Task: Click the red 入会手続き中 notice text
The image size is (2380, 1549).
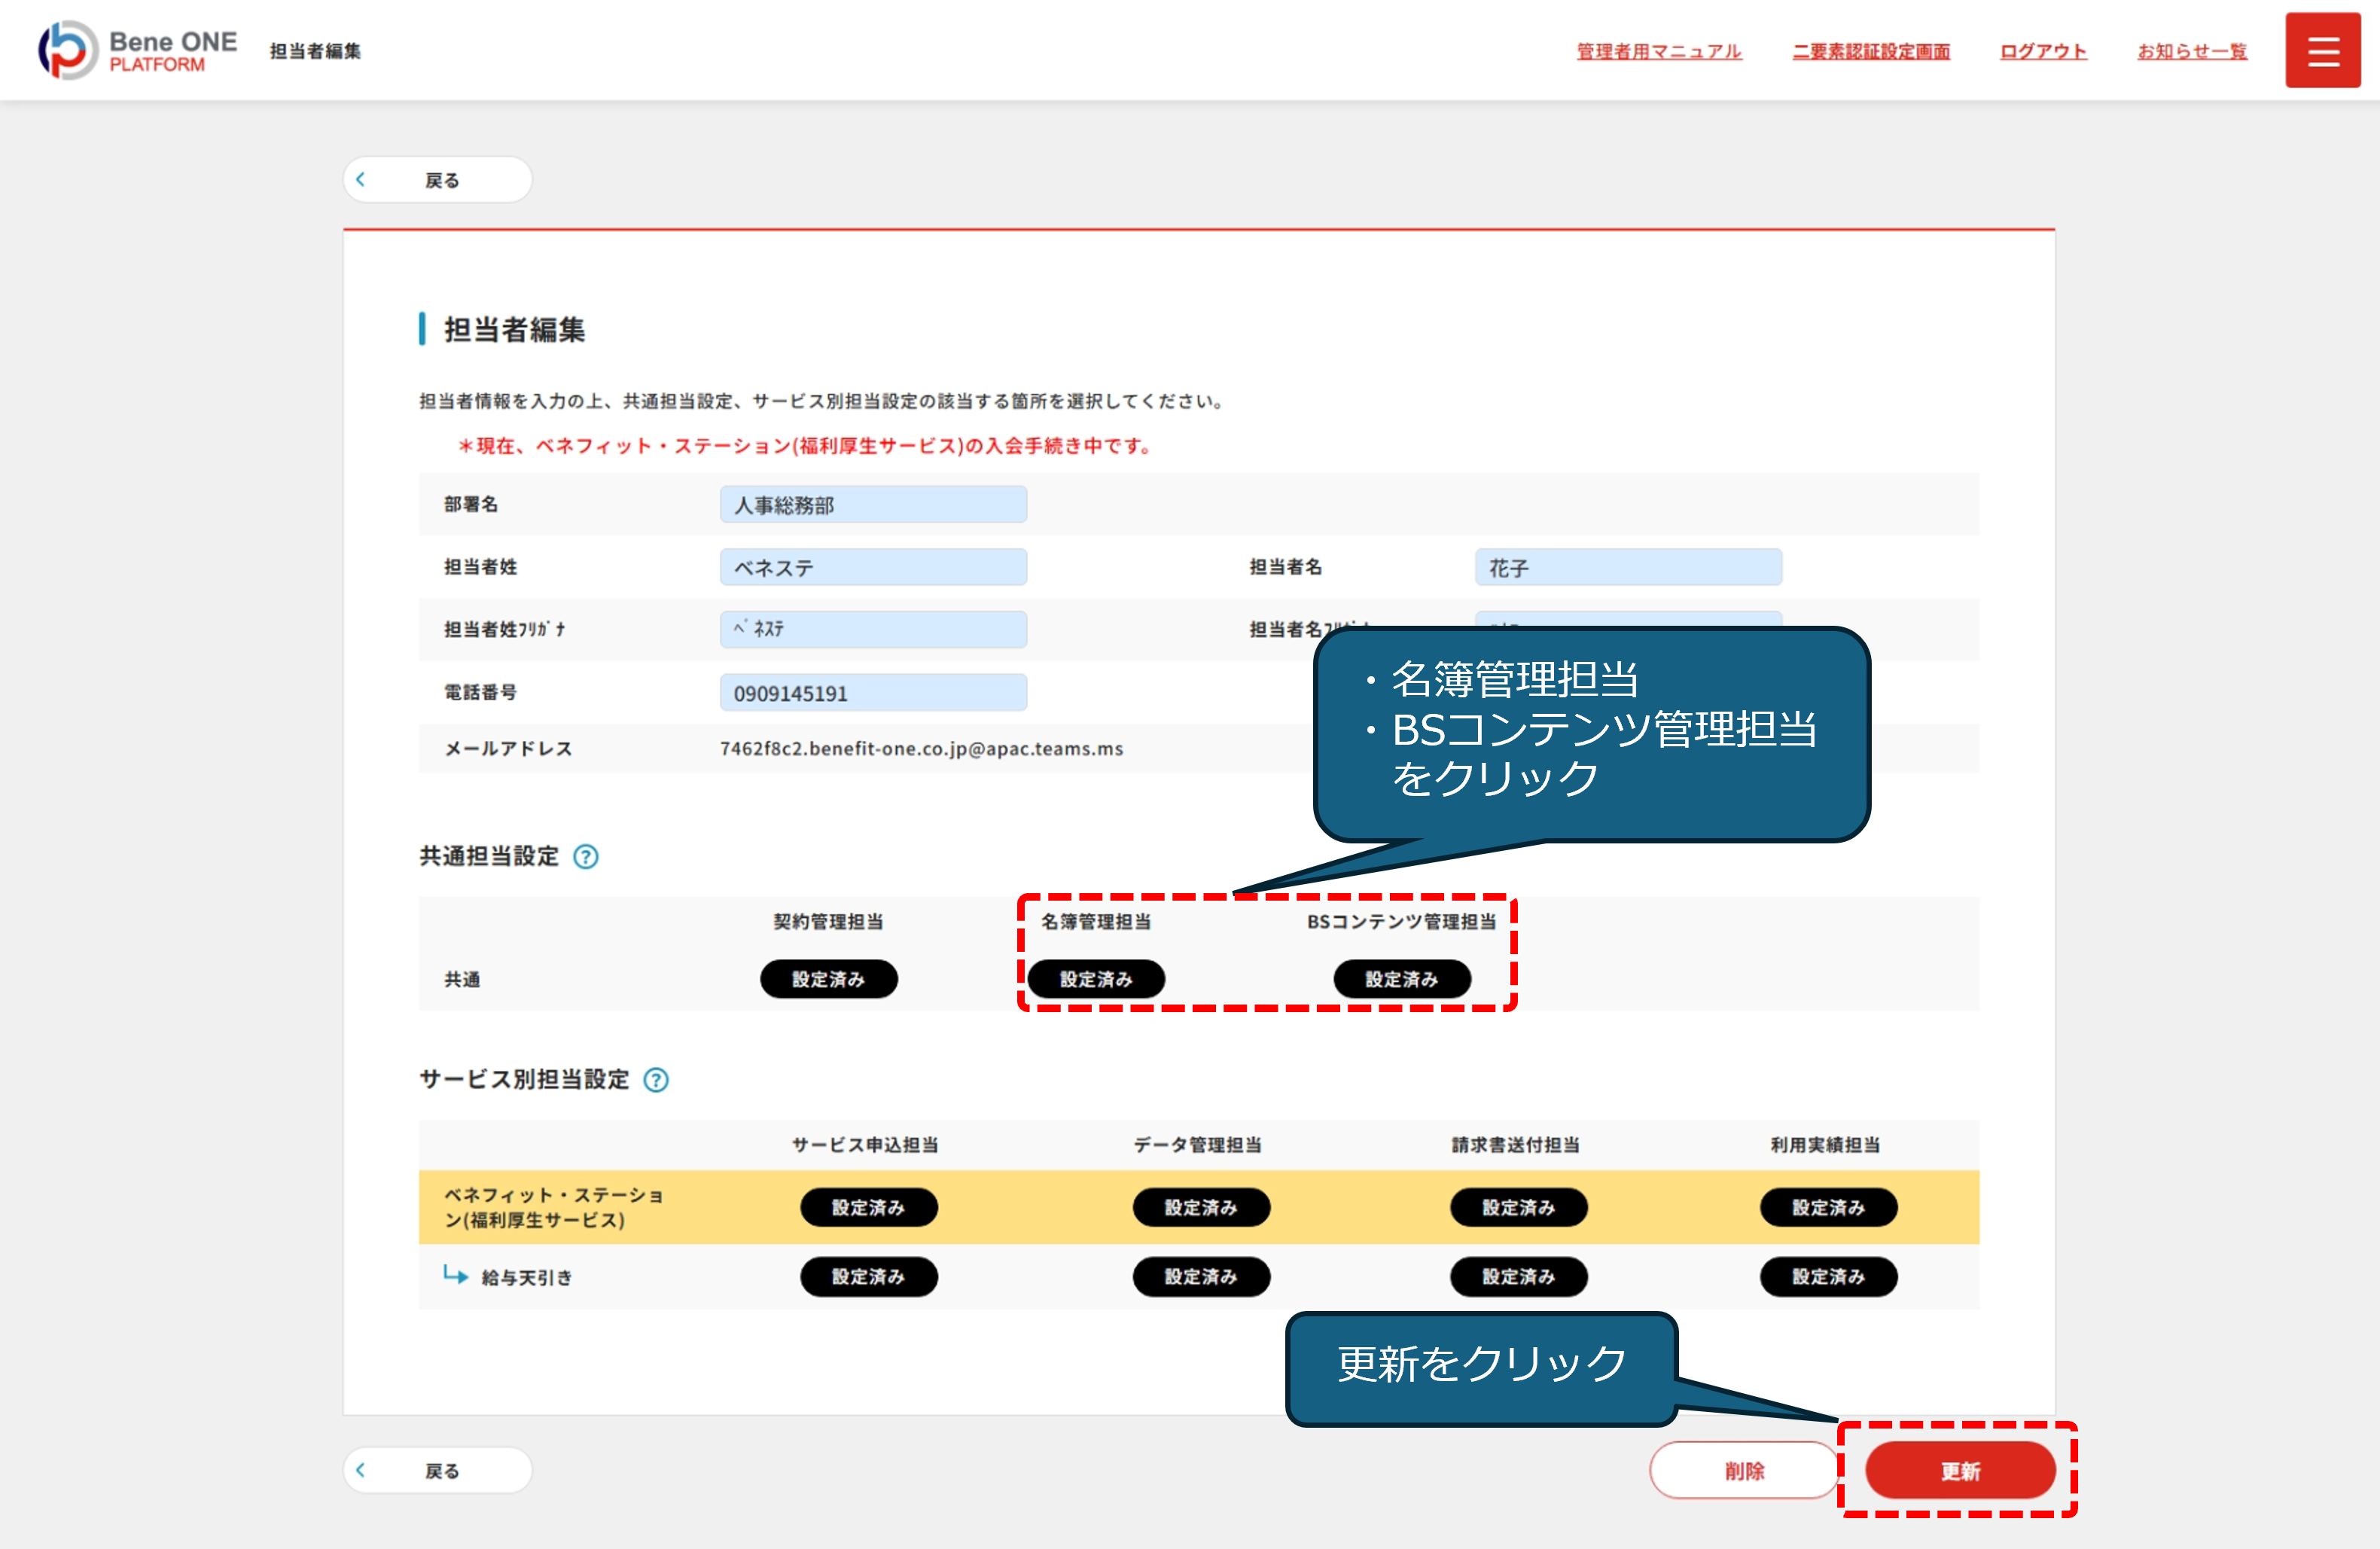Action: pyautogui.click(x=806, y=446)
